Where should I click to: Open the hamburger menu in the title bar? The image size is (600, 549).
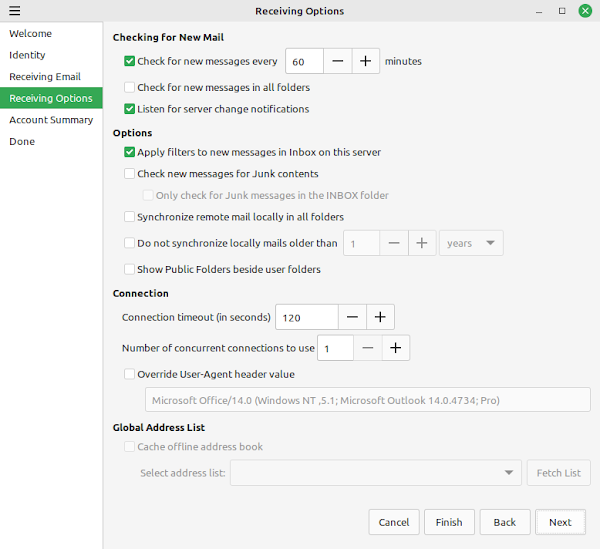point(15,11)
